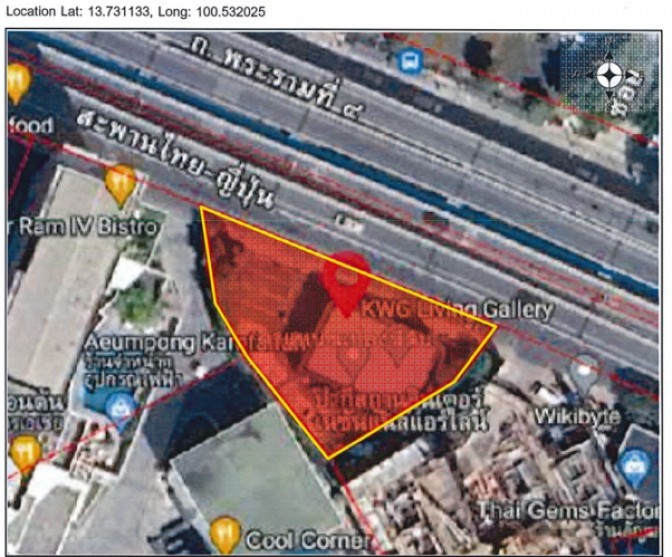
Task: Click the restaurant pin at top-left edge
Action: pos(17,81)
